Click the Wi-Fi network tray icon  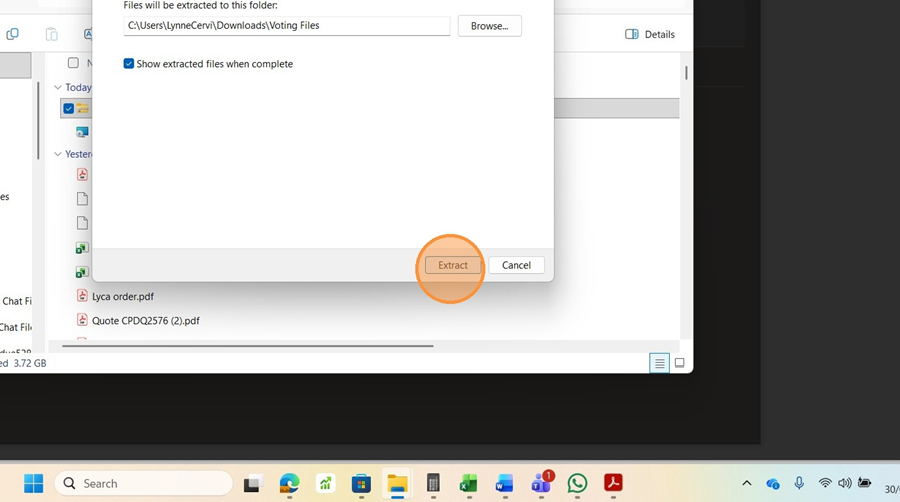click(x=825, y=483)
